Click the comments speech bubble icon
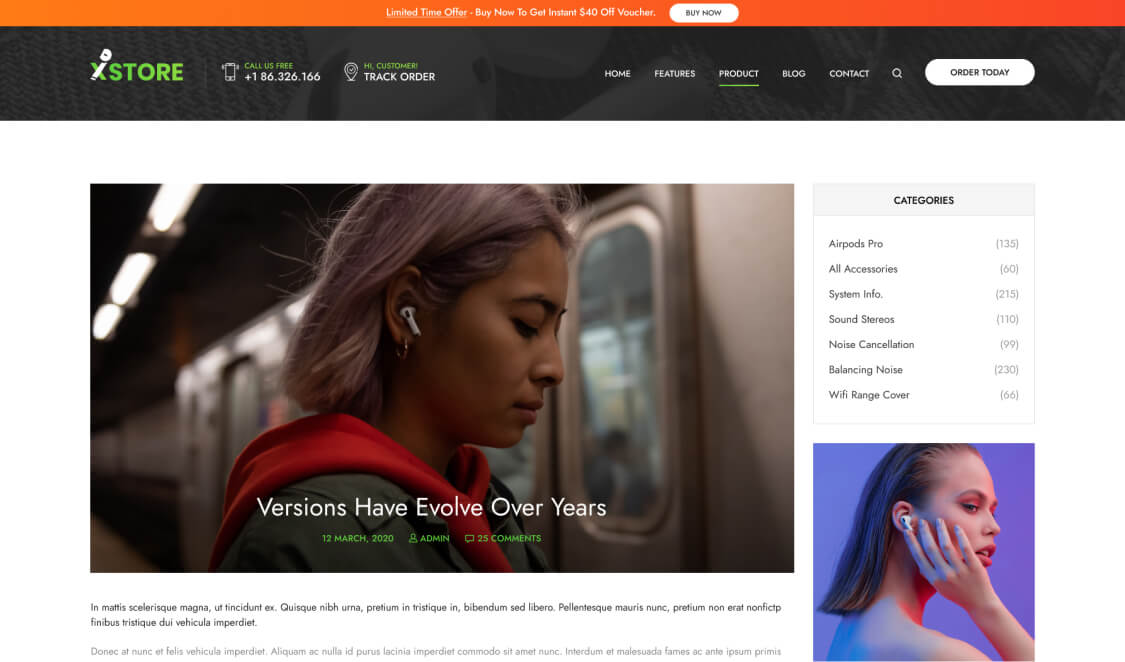1125x662 pixels. pos(469,538)
